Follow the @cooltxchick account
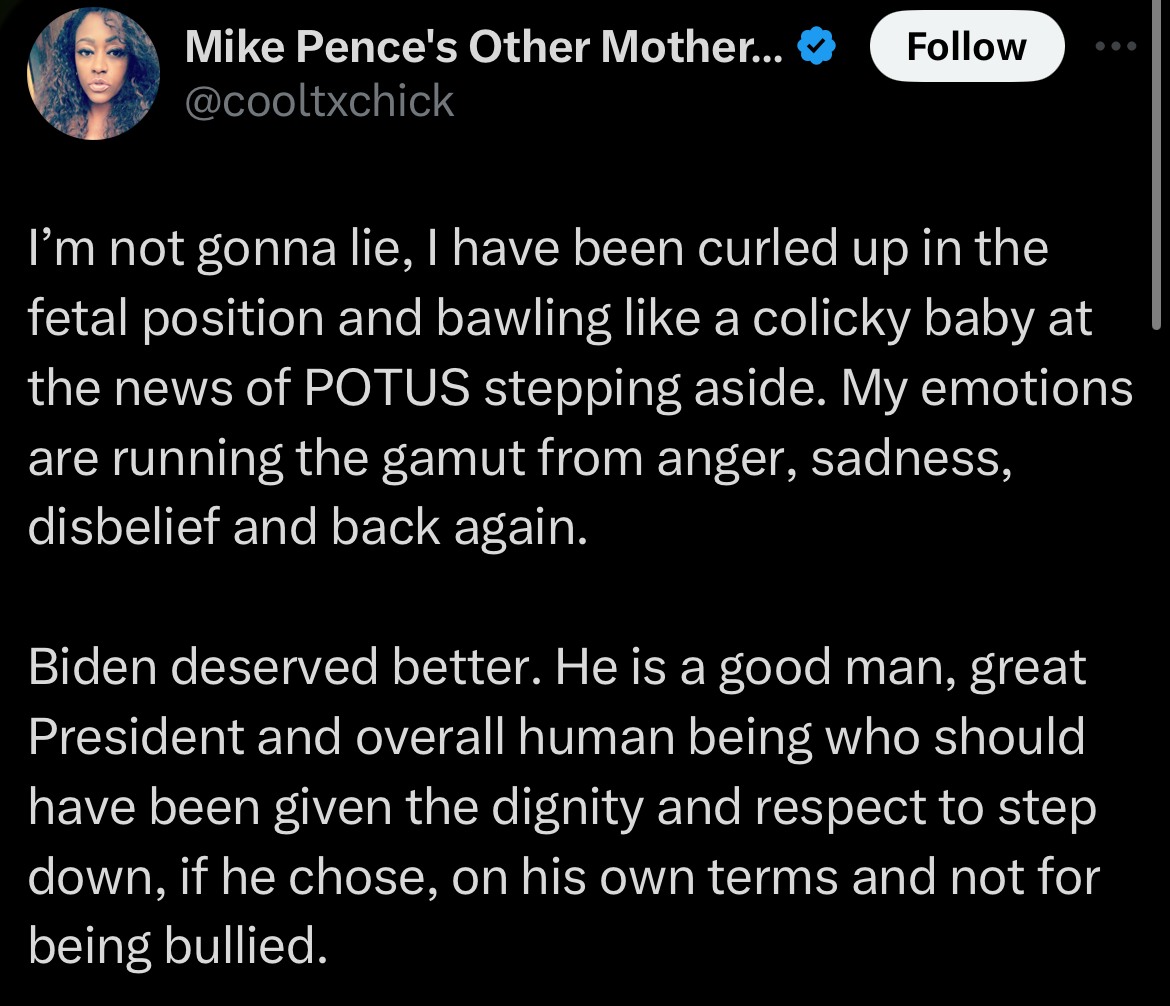 tap(967, 46)
